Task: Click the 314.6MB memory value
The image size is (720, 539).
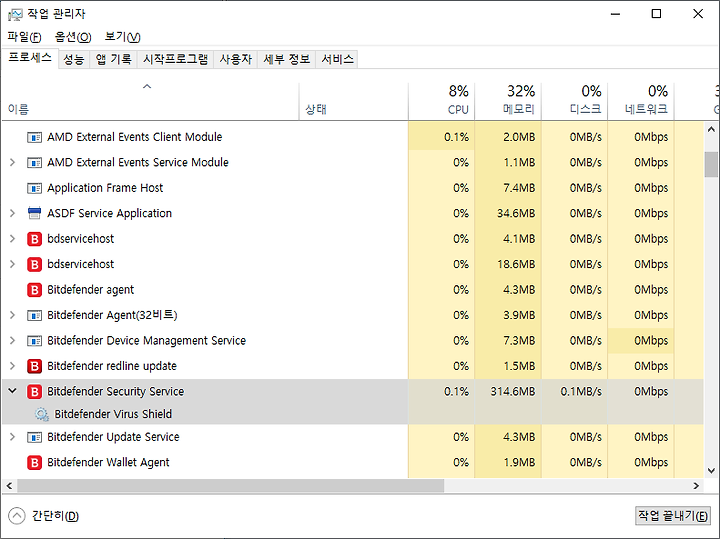Action: point(512,392)
